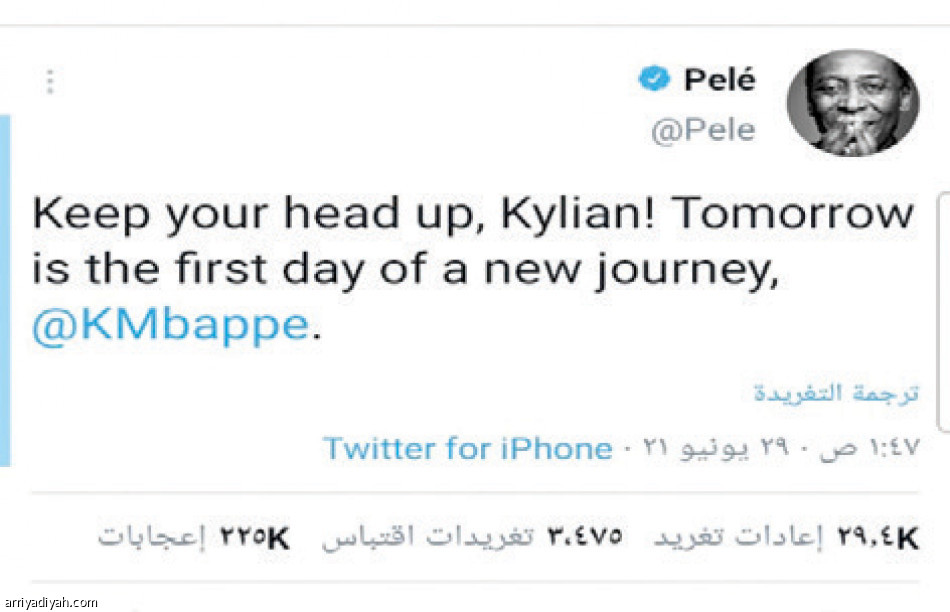Click ترجمة التغريدة translate link
Viewport: 950px width, 612px height.
pos(836,392)
